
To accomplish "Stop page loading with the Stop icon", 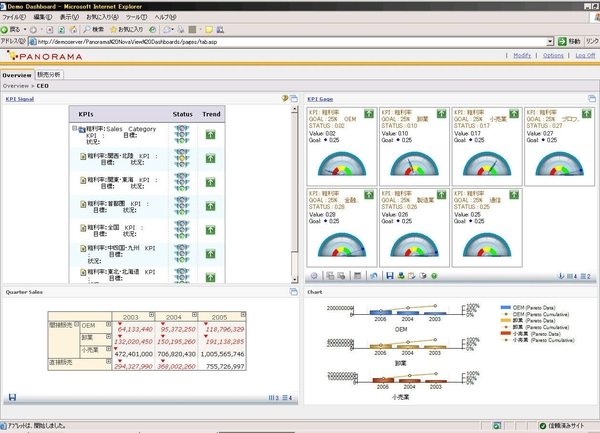I will [50, 29].
